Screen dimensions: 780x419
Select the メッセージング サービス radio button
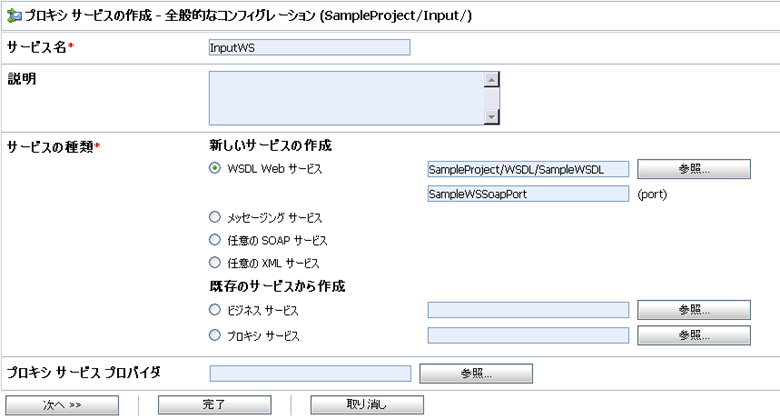pyautogui.click(x=214, y=217)
